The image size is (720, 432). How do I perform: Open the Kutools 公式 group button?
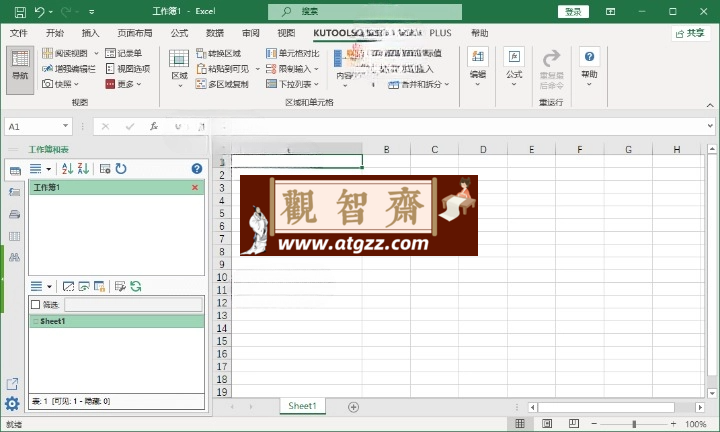(514, 67)
